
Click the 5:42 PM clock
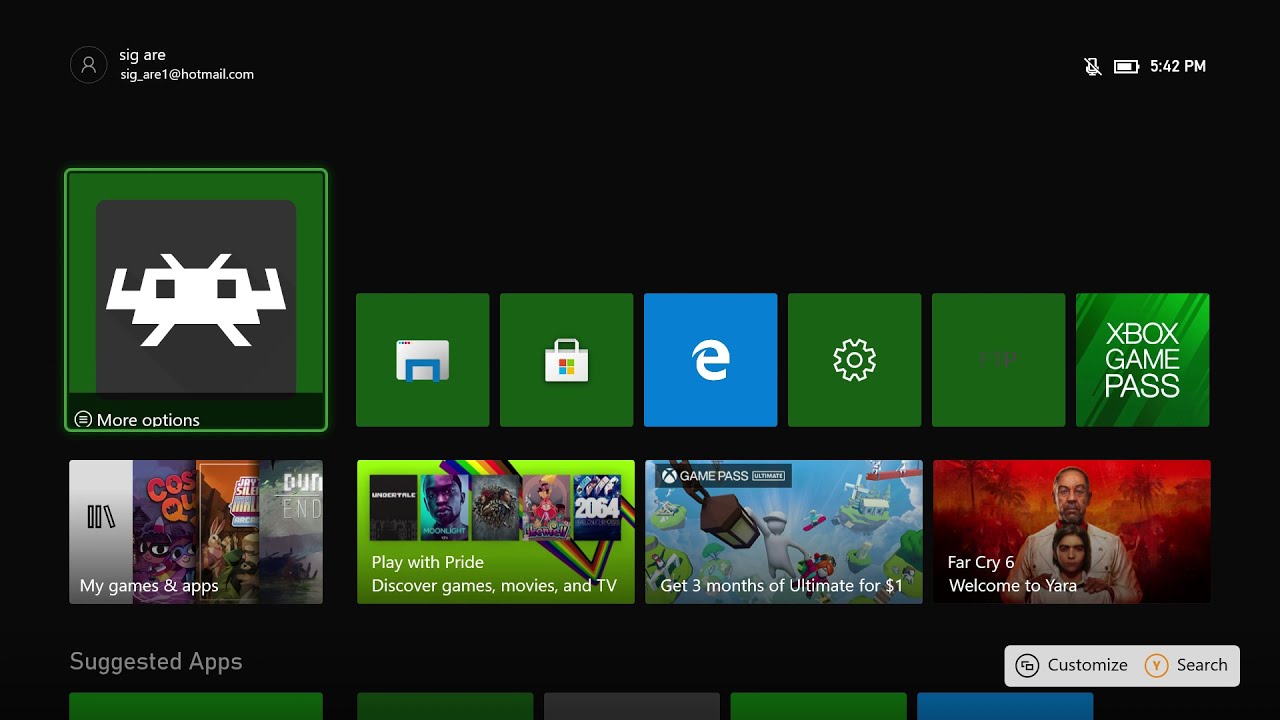point(1178,66)
